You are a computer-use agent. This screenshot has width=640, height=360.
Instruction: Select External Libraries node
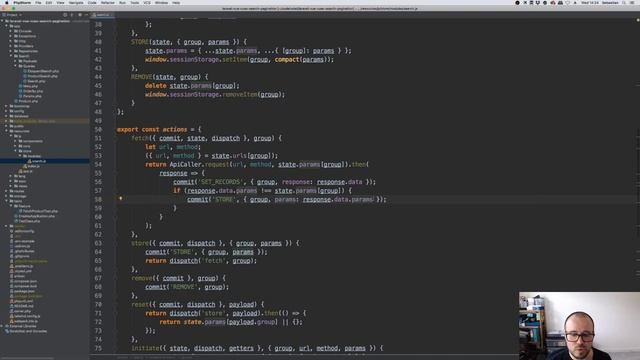click(20, 326)
